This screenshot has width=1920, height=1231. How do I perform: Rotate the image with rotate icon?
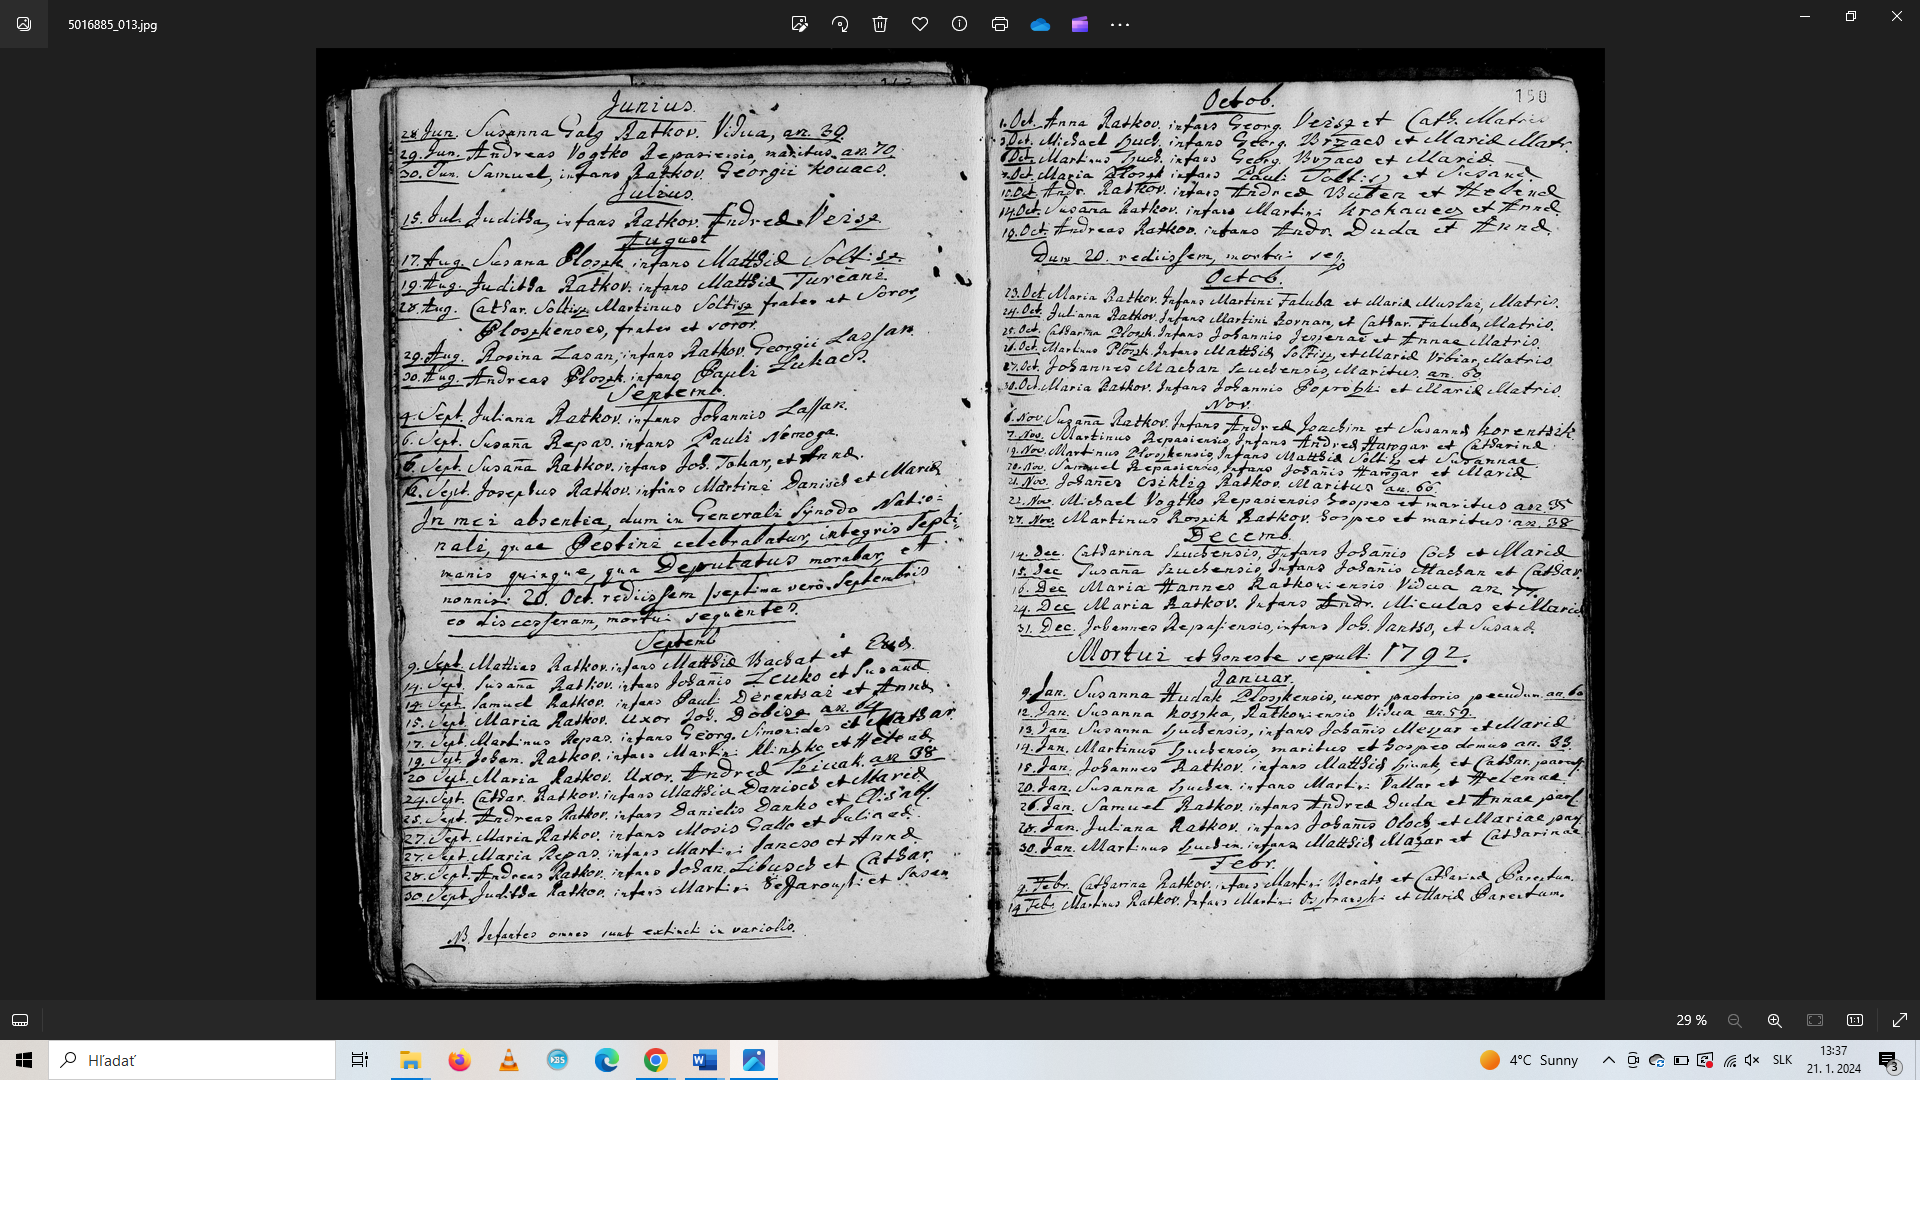[840, 24]
